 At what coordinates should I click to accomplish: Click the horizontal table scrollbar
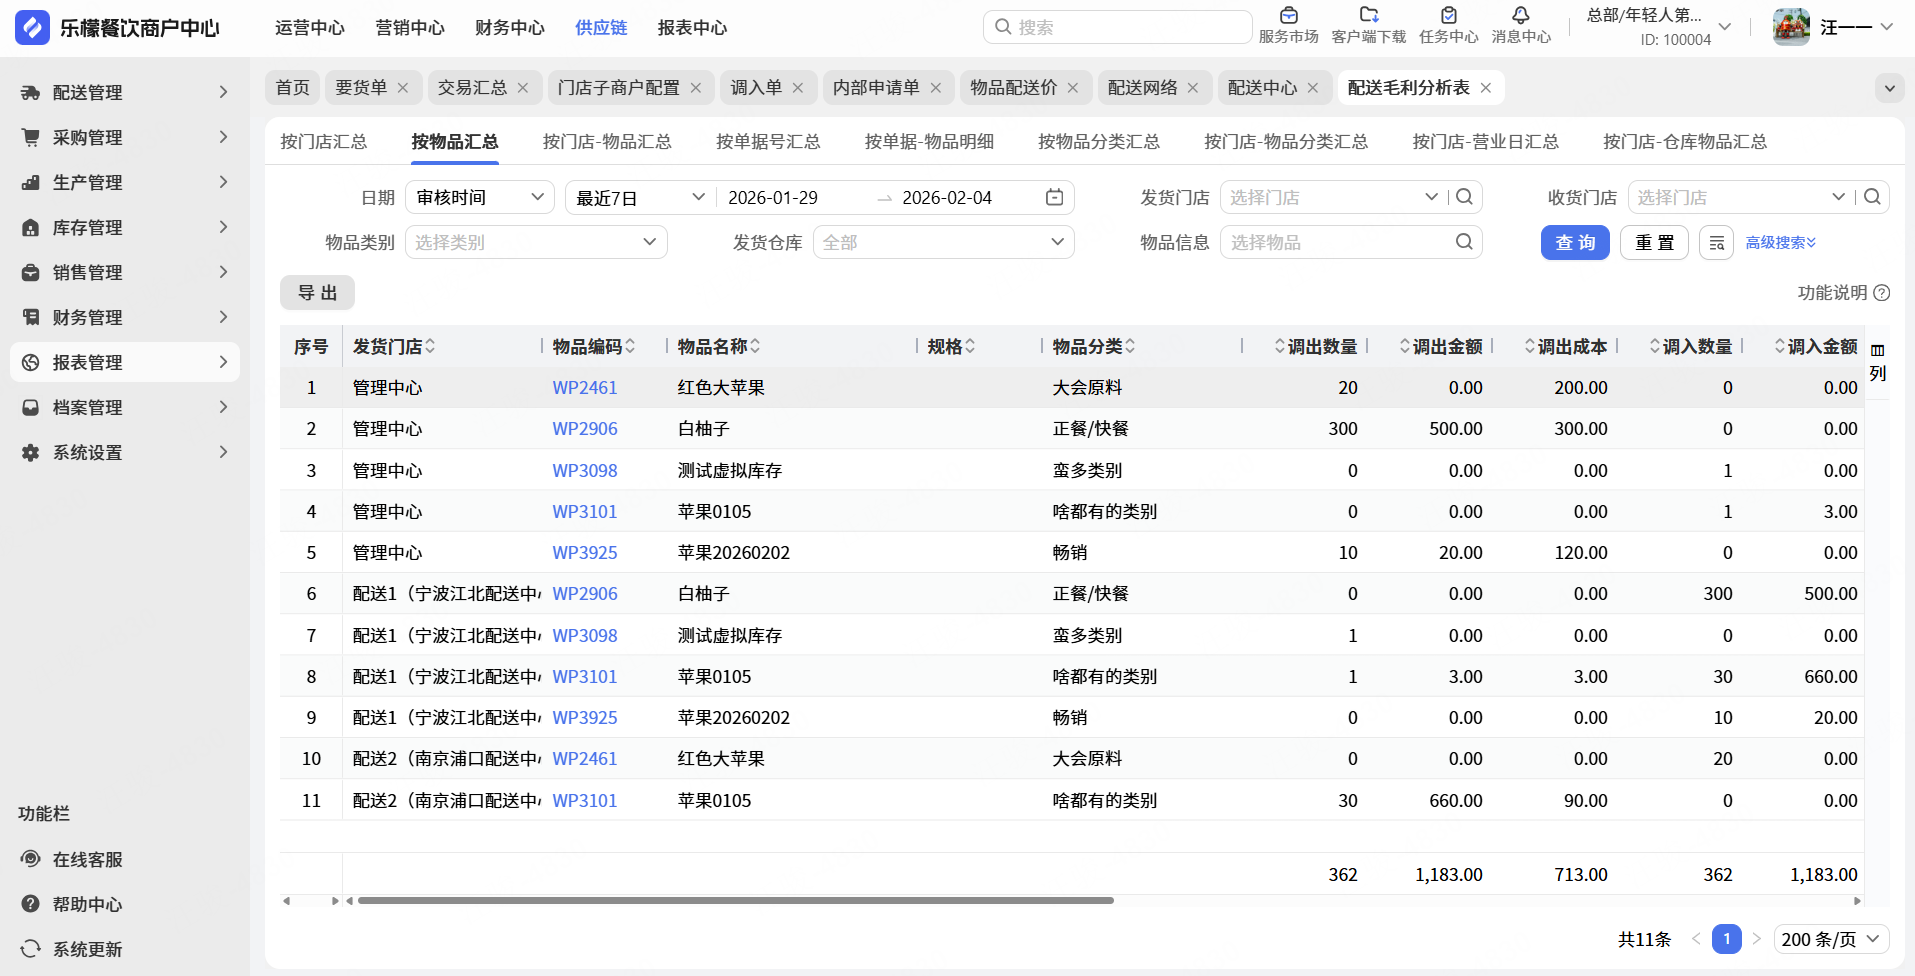[x=735, y=901]
